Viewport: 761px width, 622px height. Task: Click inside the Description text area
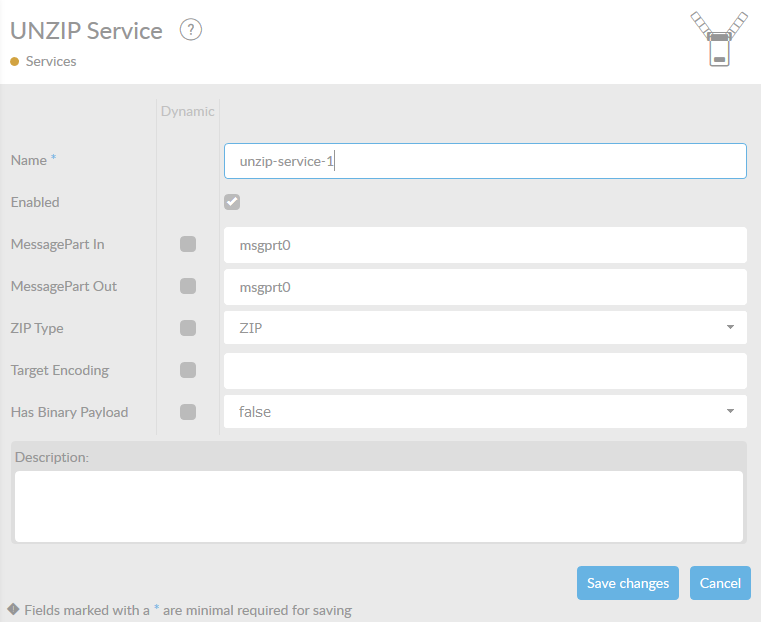[379, 507]
